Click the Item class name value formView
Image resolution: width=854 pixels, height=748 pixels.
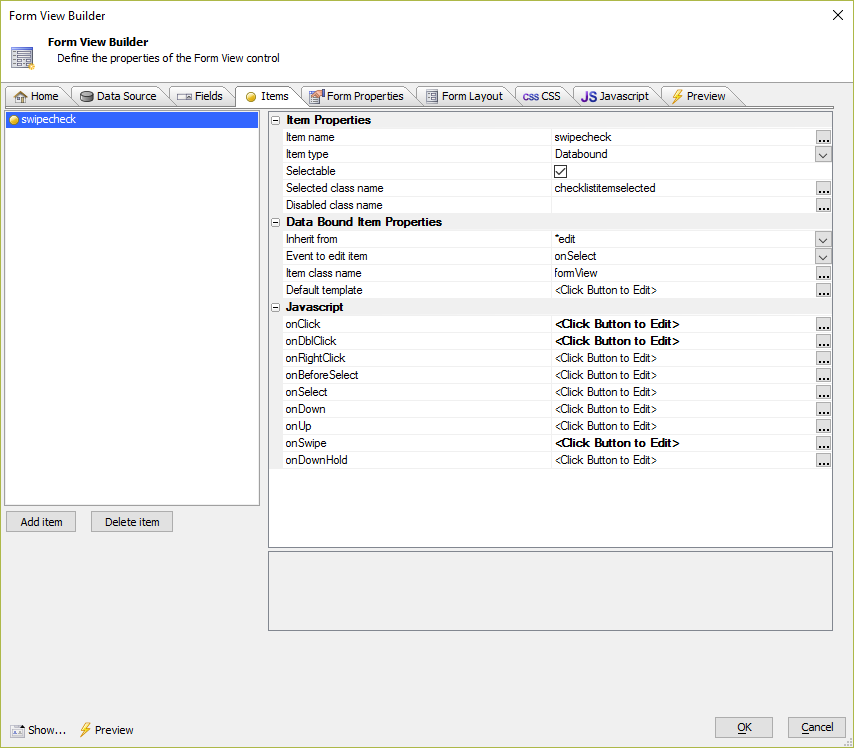coord(576,273)
